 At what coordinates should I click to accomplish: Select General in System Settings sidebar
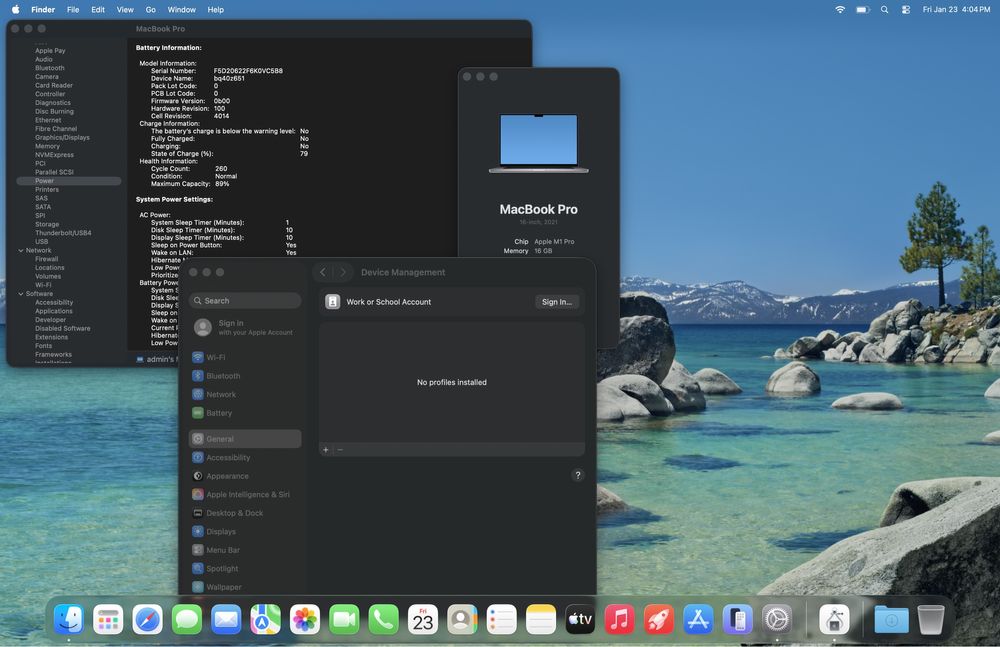tap(246, 439)
